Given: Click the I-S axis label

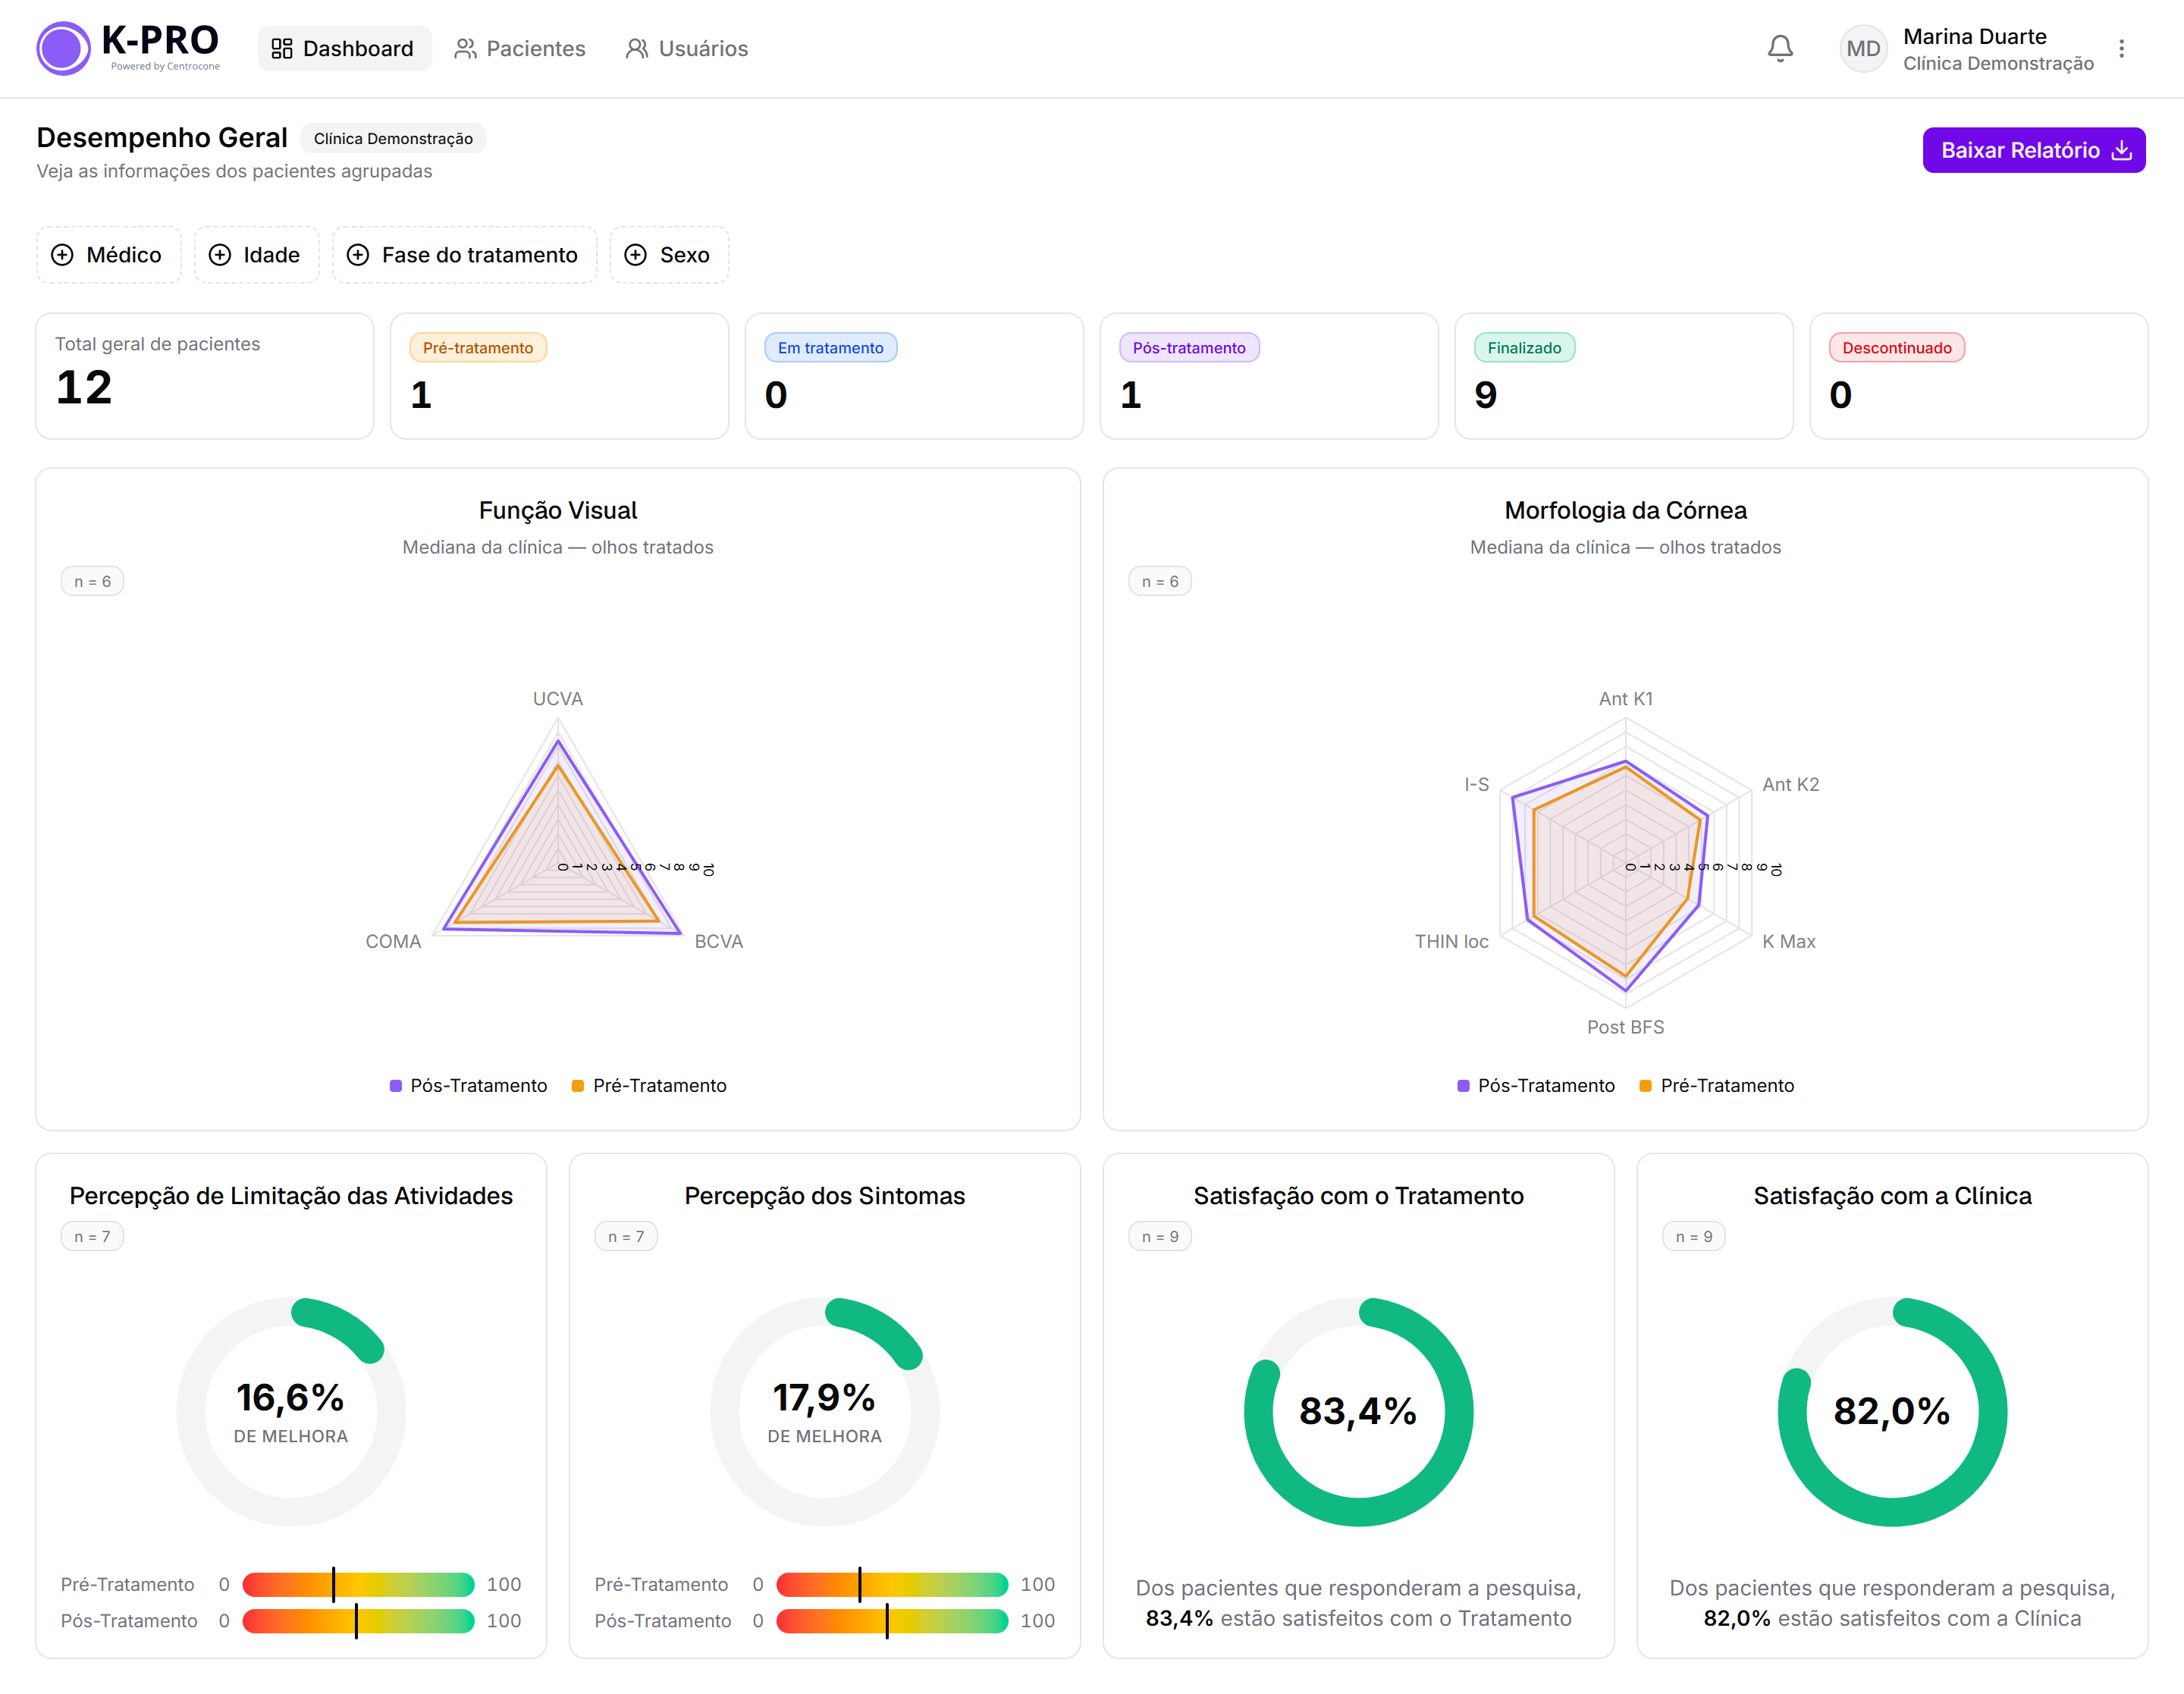Looking at the screenshot, I should pos(1476,784).
